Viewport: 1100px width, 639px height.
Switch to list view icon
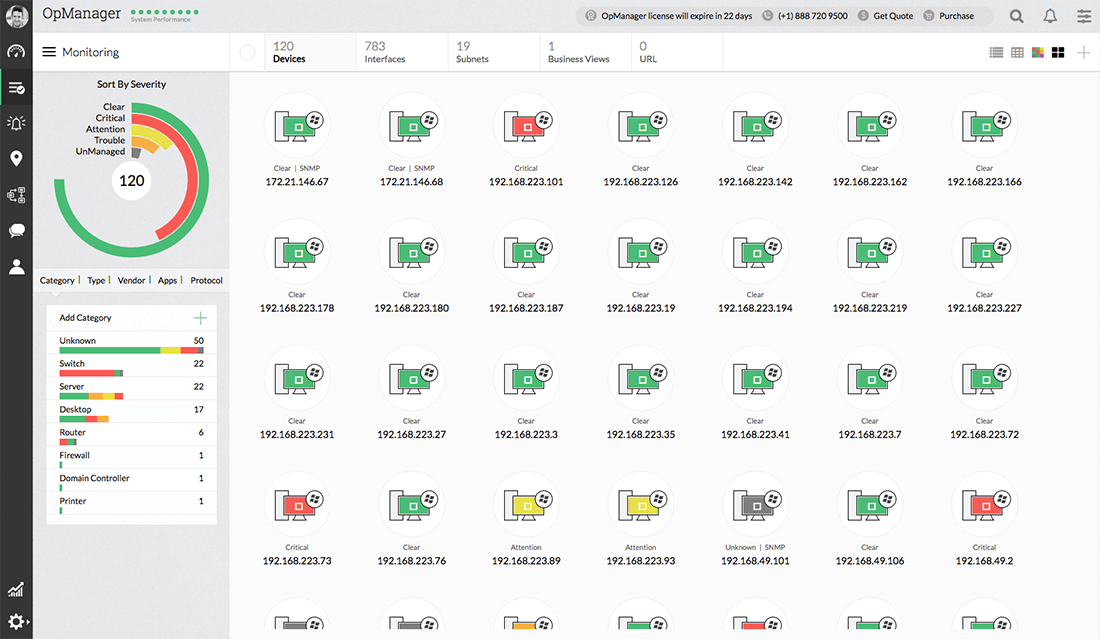coord(996,53)
